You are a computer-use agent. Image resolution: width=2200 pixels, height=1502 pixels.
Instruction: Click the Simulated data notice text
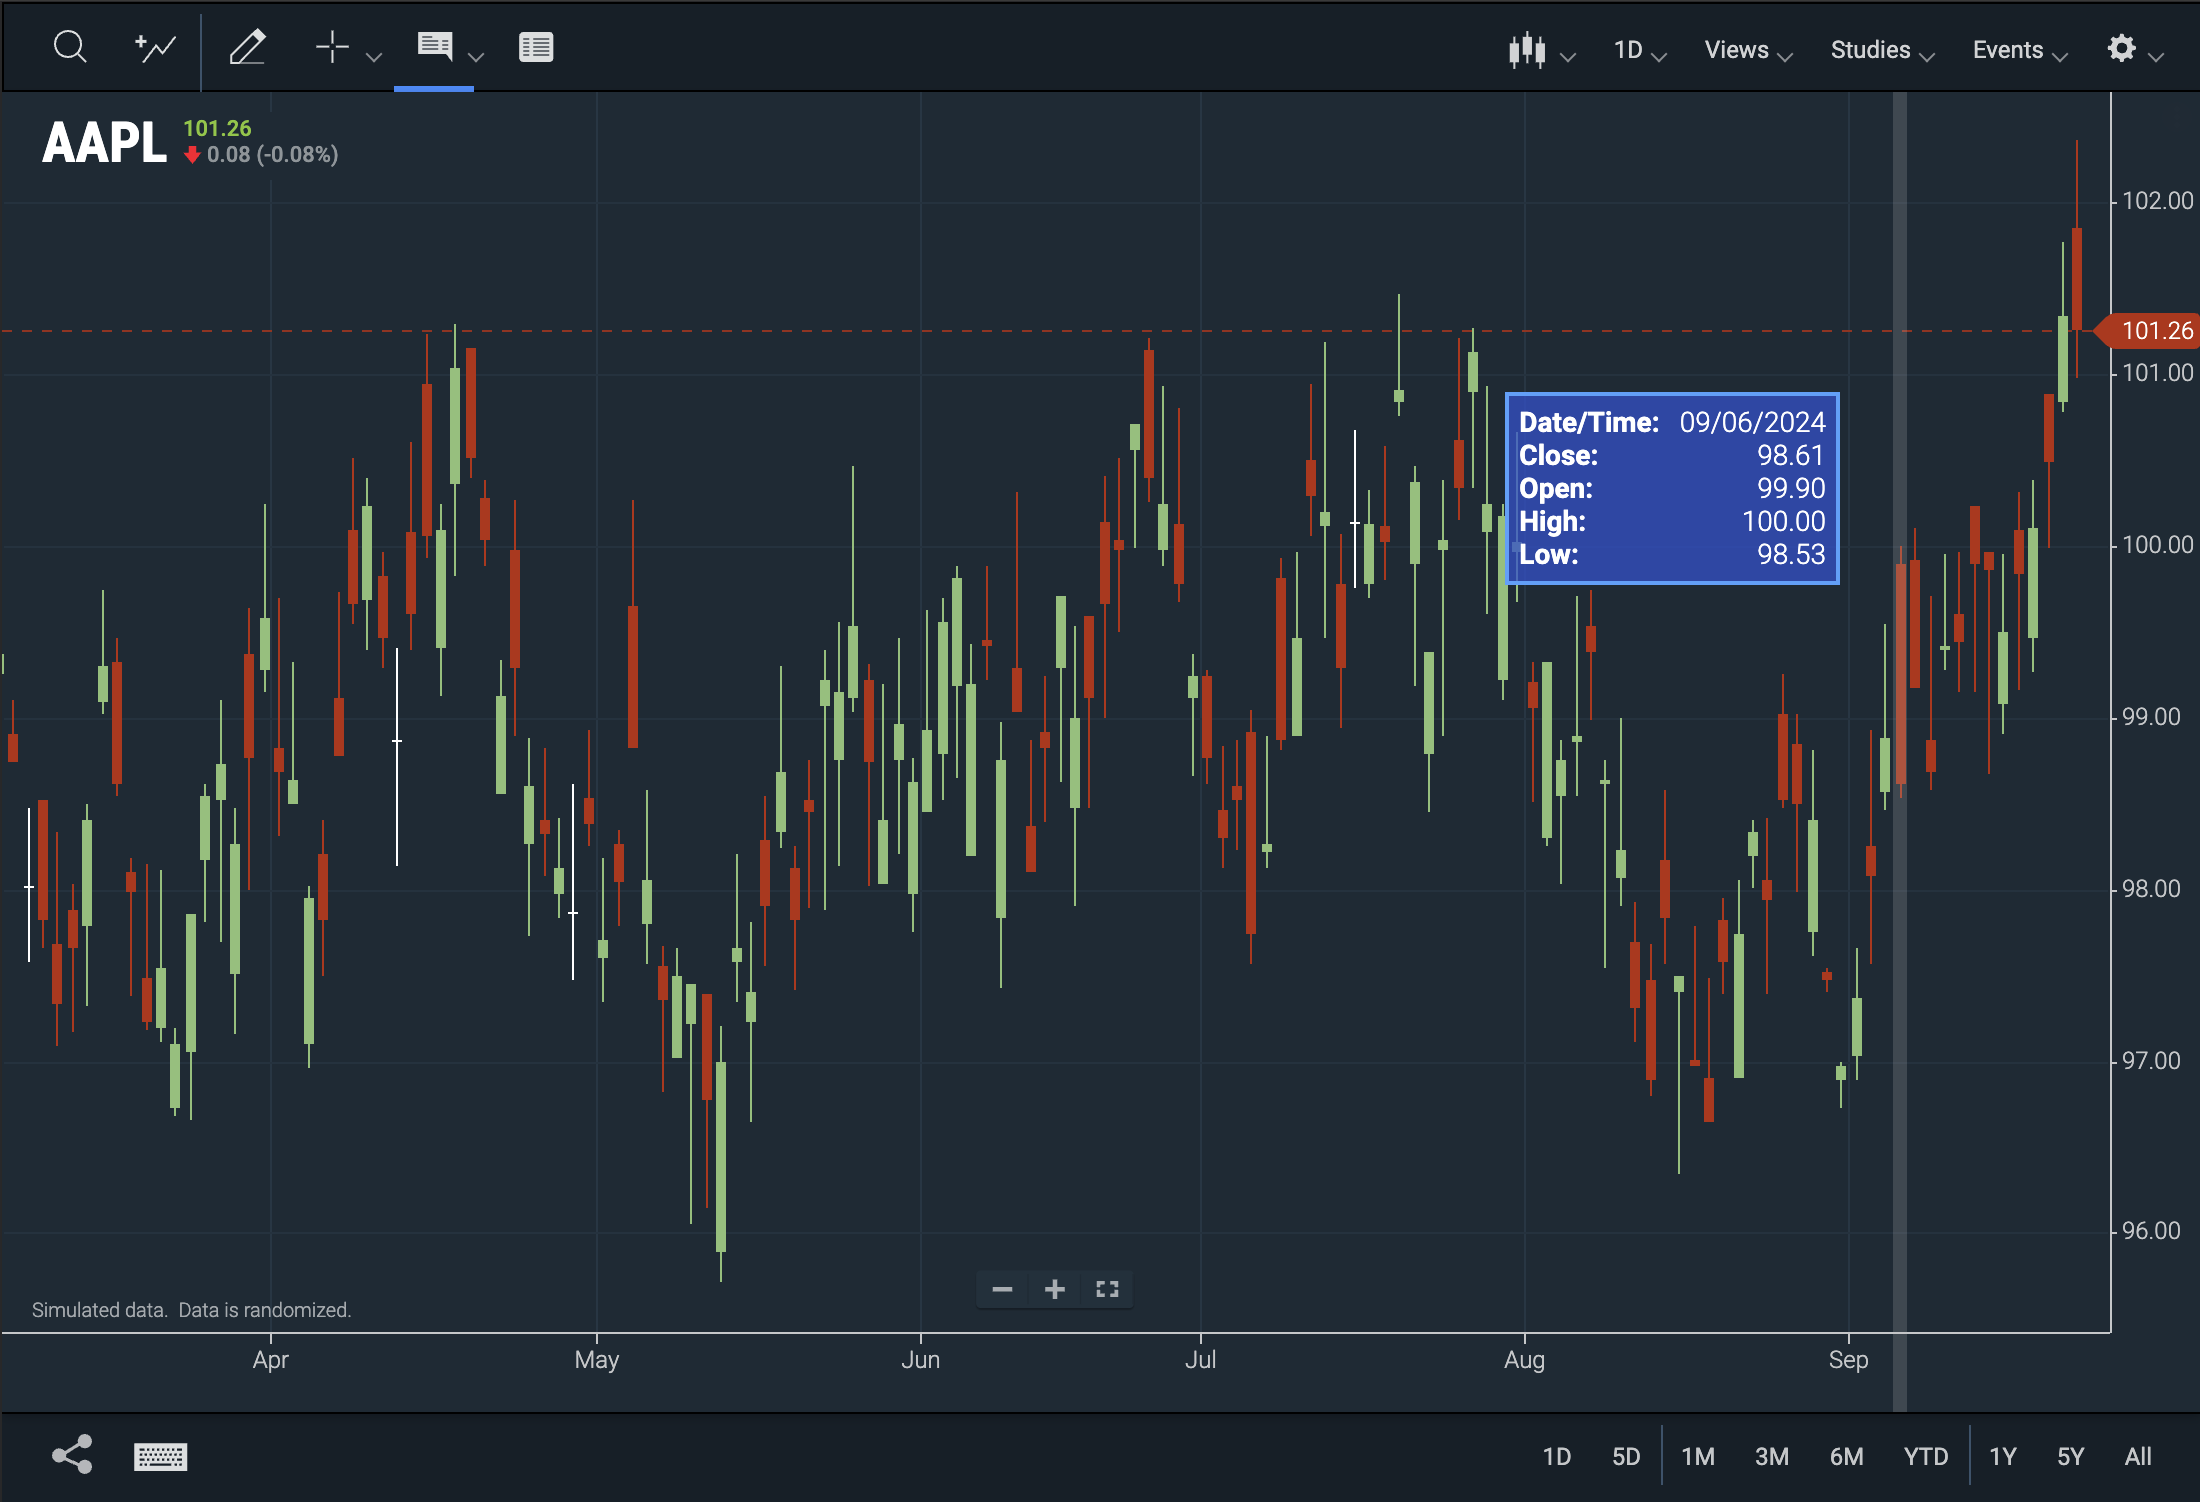point(191,1310)
